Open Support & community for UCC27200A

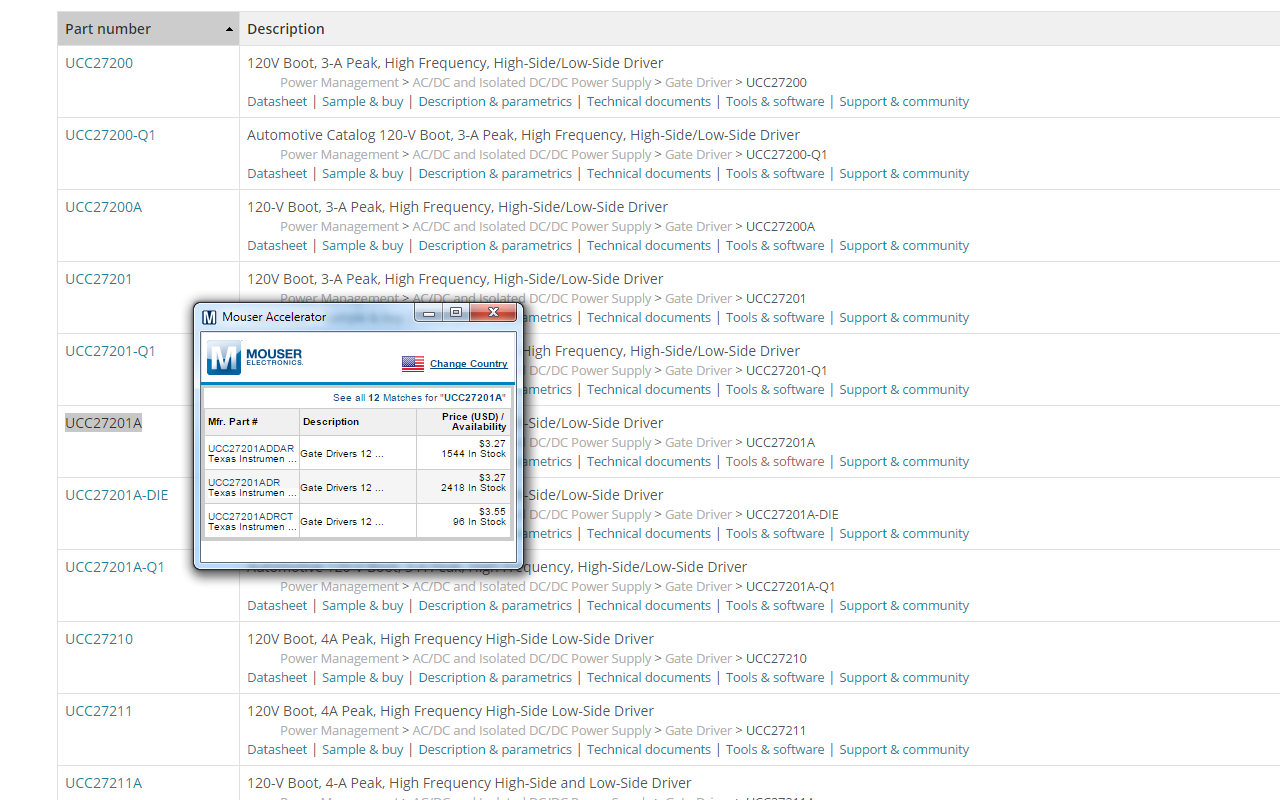904,246
